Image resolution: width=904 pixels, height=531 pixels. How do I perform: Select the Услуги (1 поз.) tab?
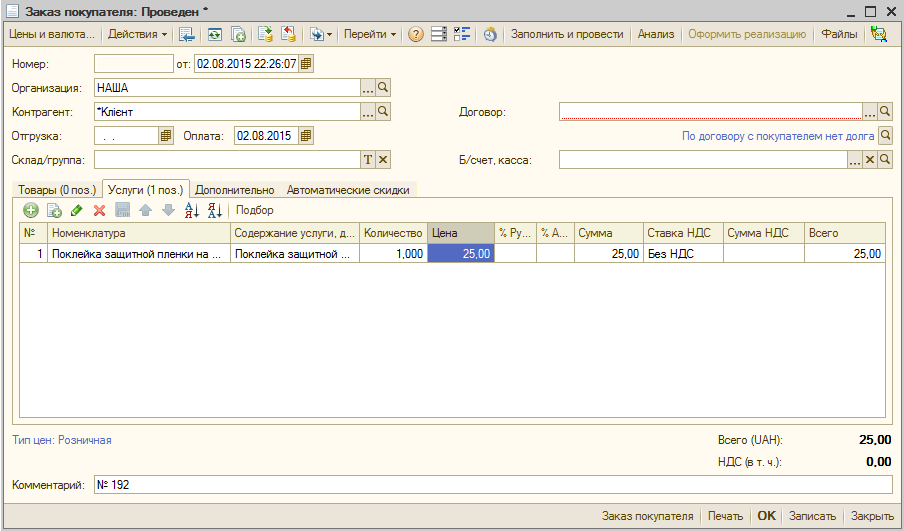(145, 189)
